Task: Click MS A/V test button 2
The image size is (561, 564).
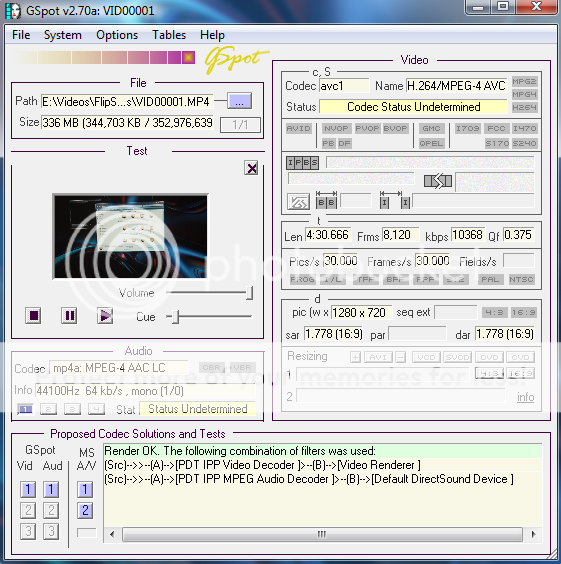Action: [85, 510]
